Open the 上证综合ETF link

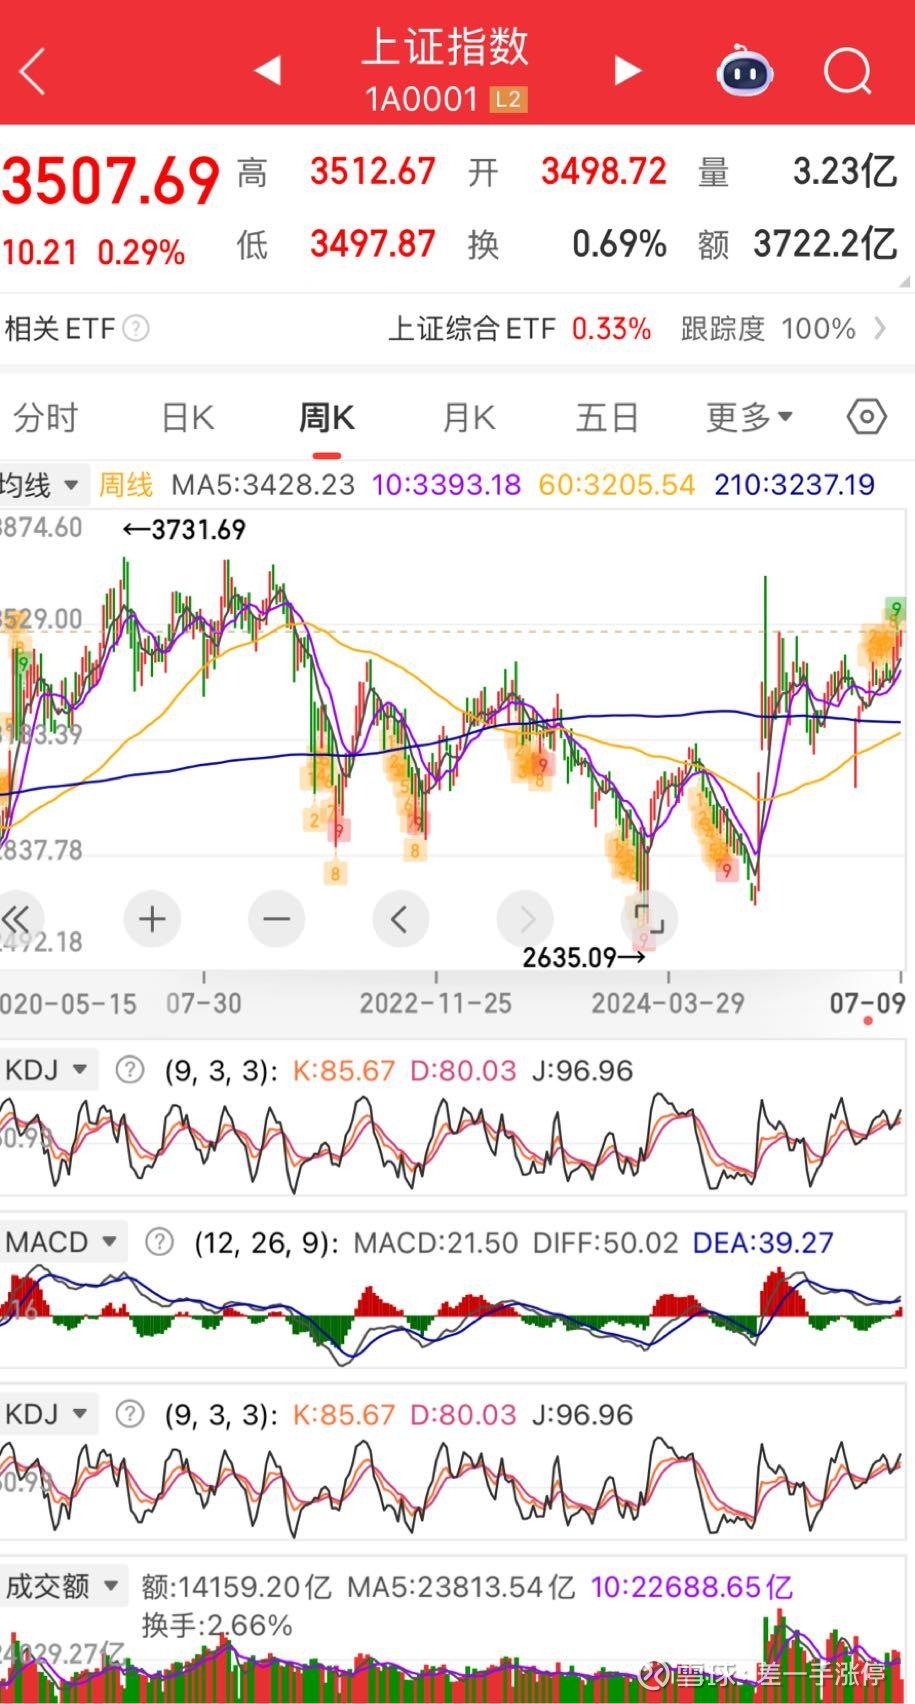click(471, 329)
